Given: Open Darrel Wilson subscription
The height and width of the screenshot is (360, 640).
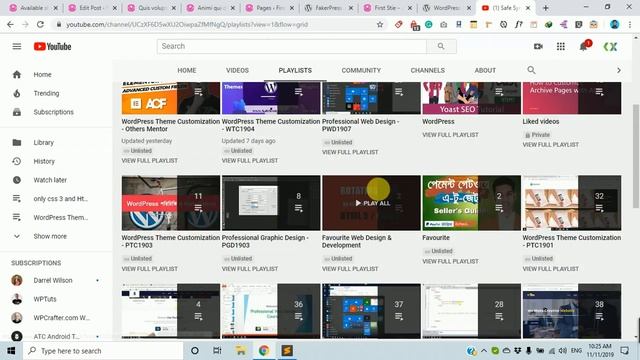Looking at the screenshot, I should tap(53, 280).
